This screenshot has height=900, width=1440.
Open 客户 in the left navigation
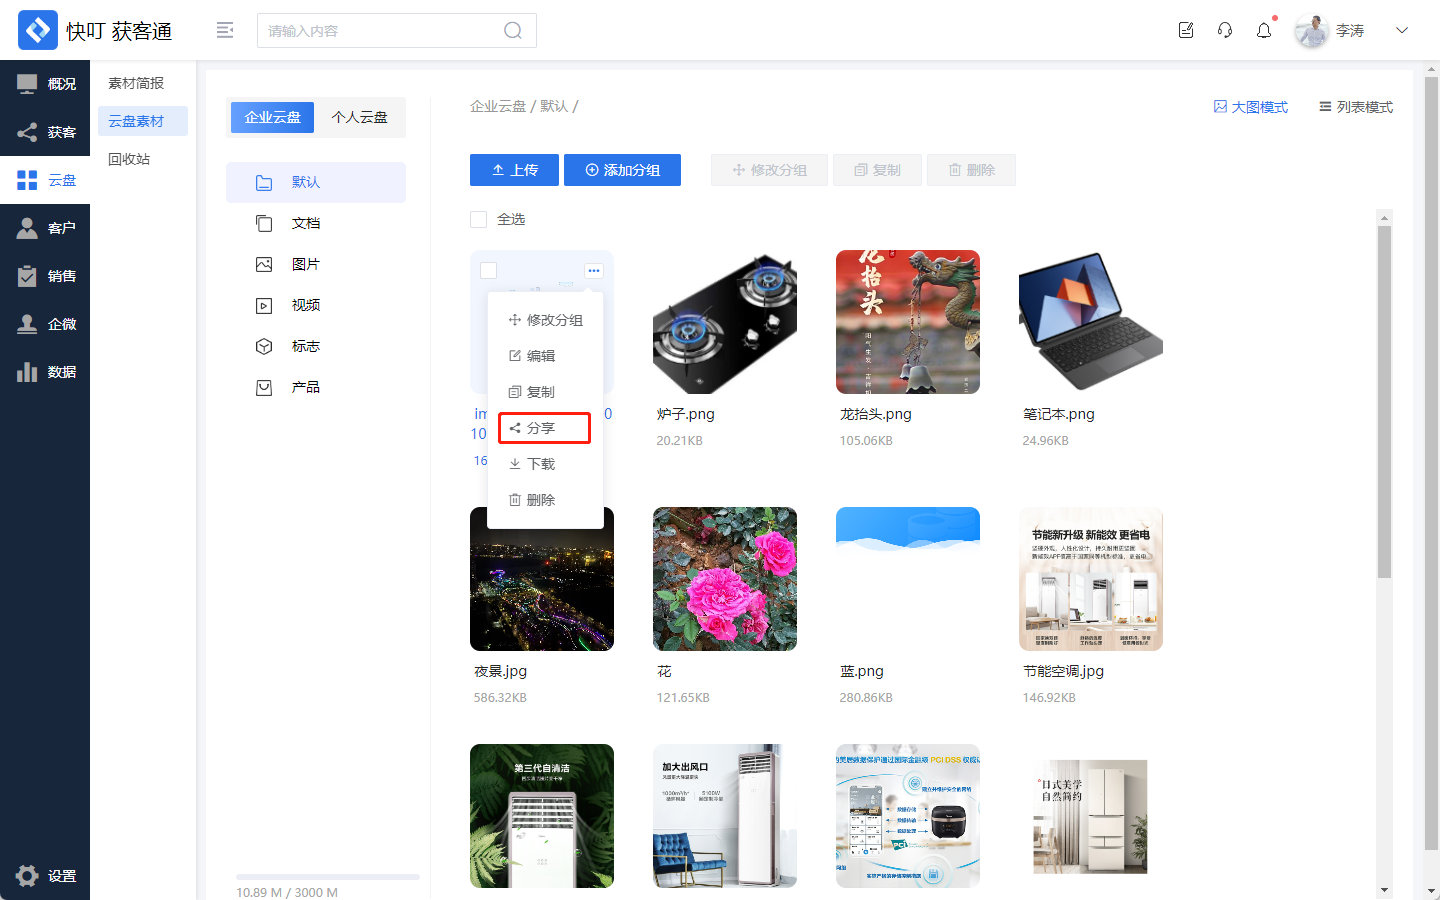(45, 228)
